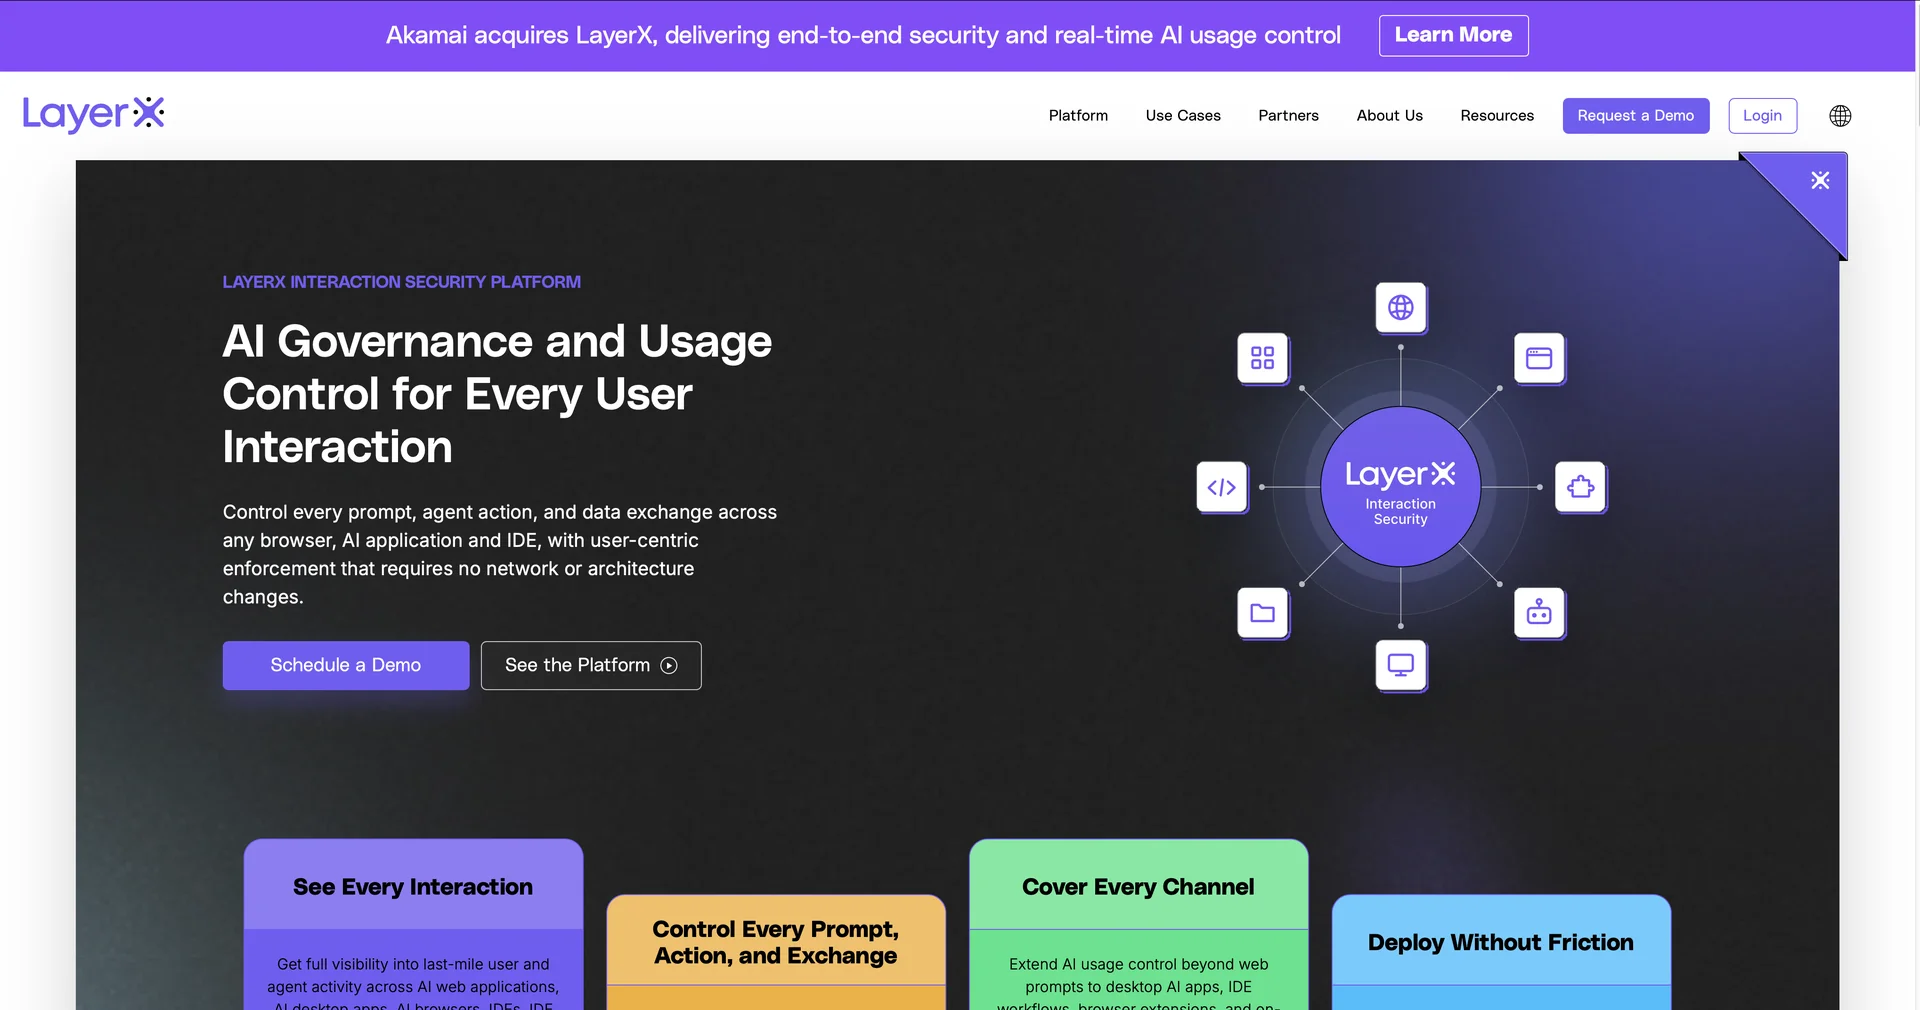Screen dimensions: 1920x1010
Task: Click Request a Demo button
Action: (x=1636, y=116)
